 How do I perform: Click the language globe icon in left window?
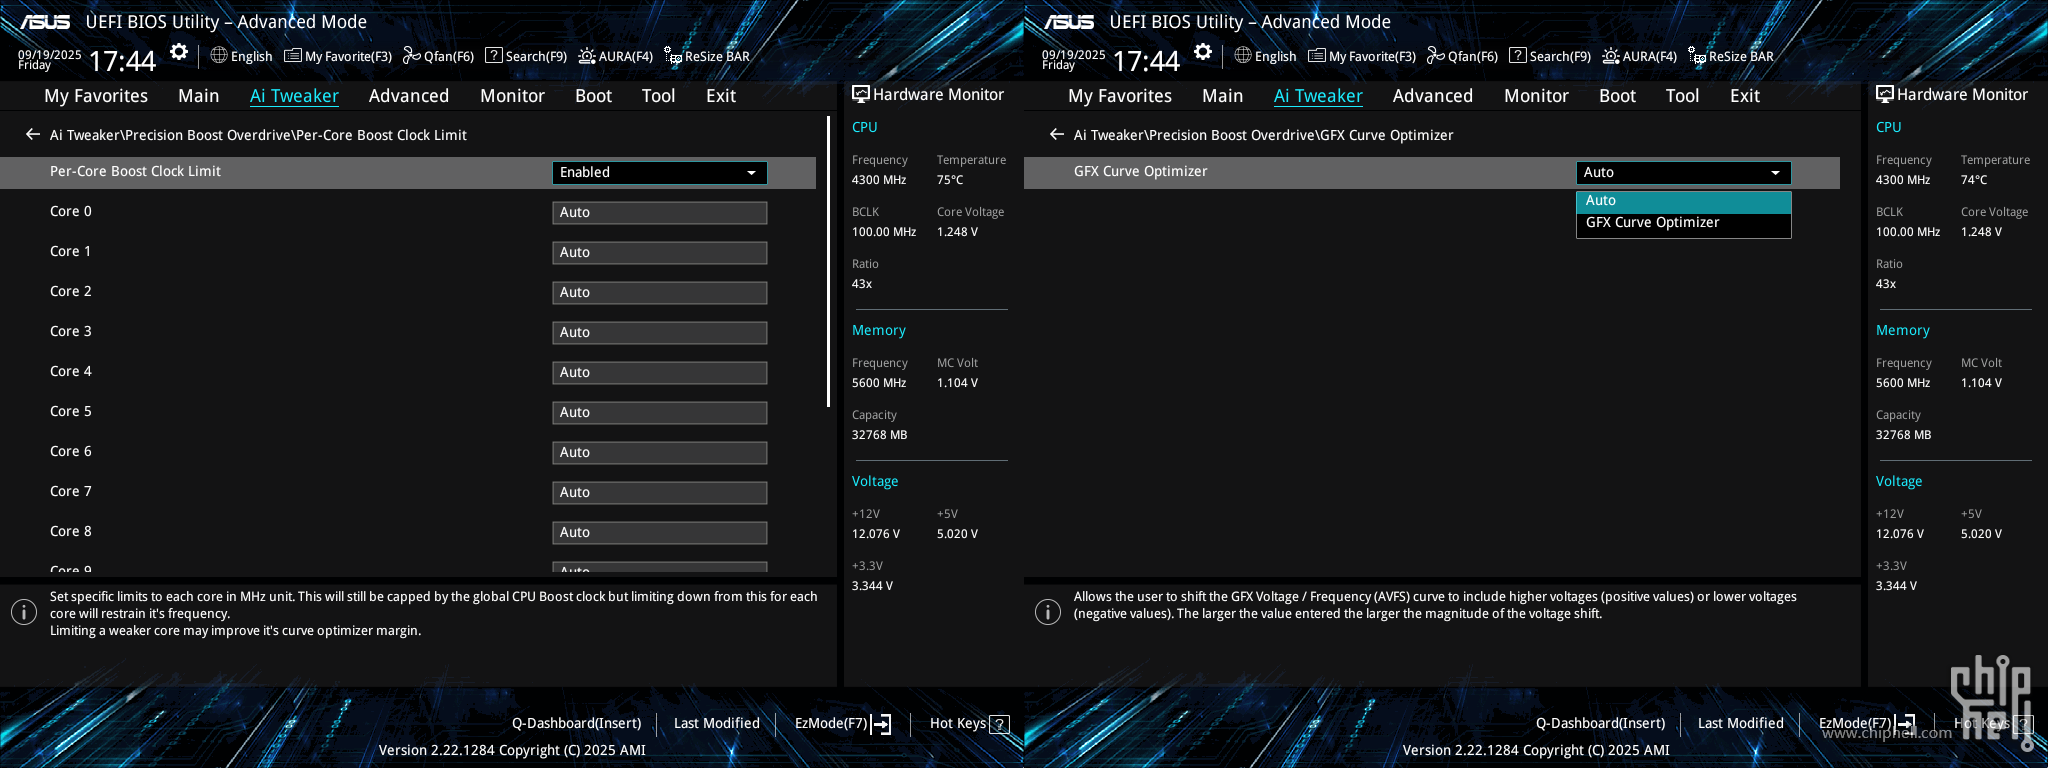point(219,55)
